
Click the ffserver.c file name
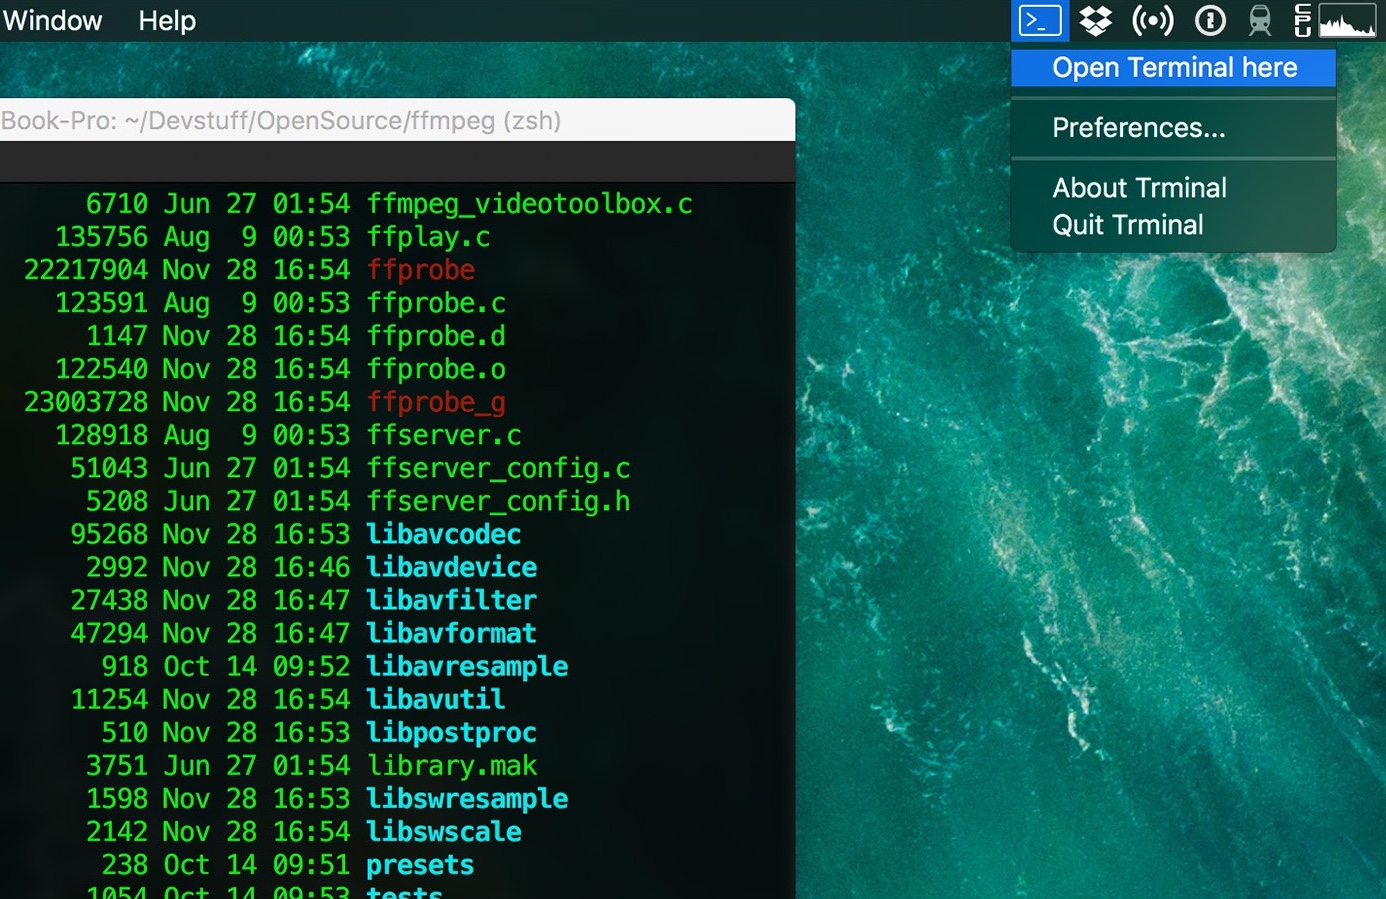pyautogui.click(x=444, y=435)
